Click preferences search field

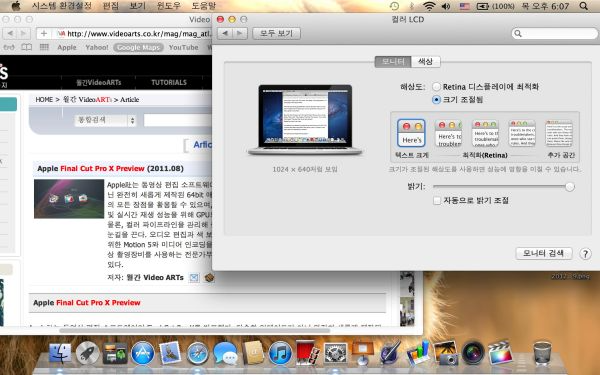(x=554, y=33)
